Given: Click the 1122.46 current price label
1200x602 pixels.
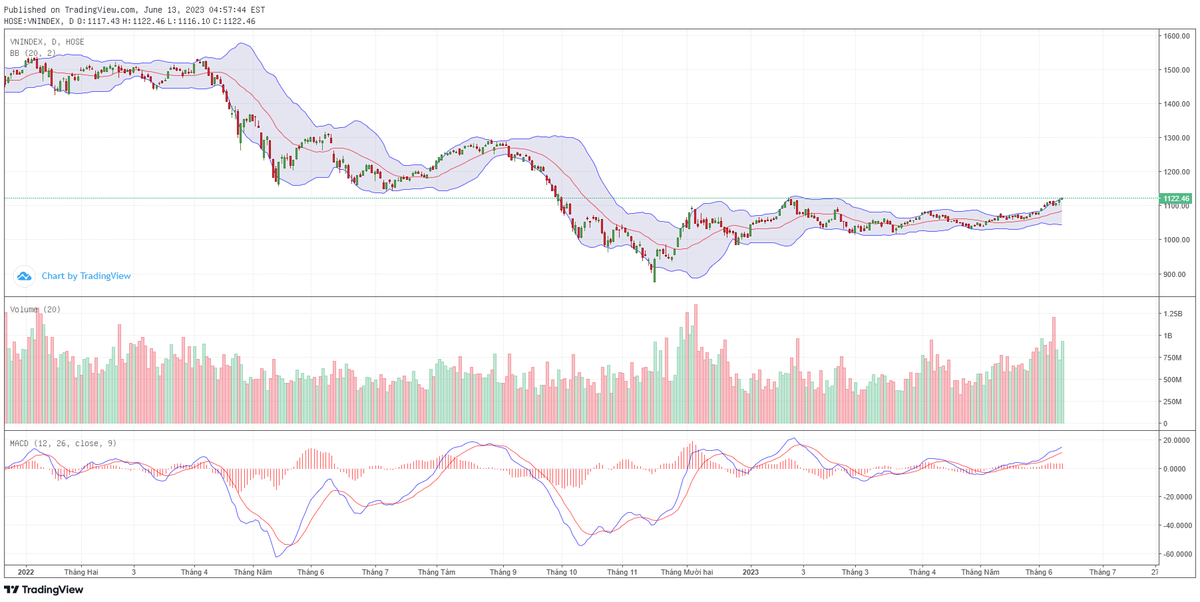Looking at the screenshot, I should (1175, 199).
